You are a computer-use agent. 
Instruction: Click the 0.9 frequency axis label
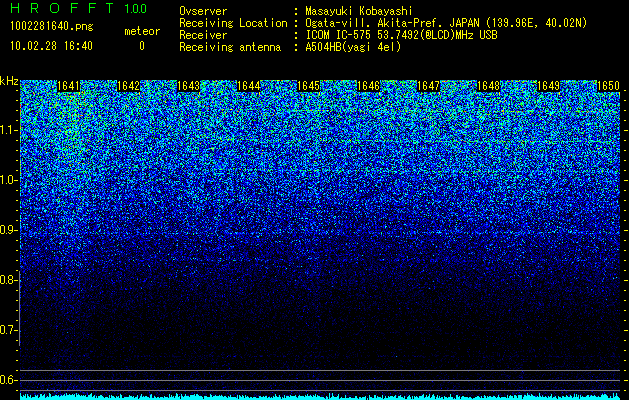point(8,230)
